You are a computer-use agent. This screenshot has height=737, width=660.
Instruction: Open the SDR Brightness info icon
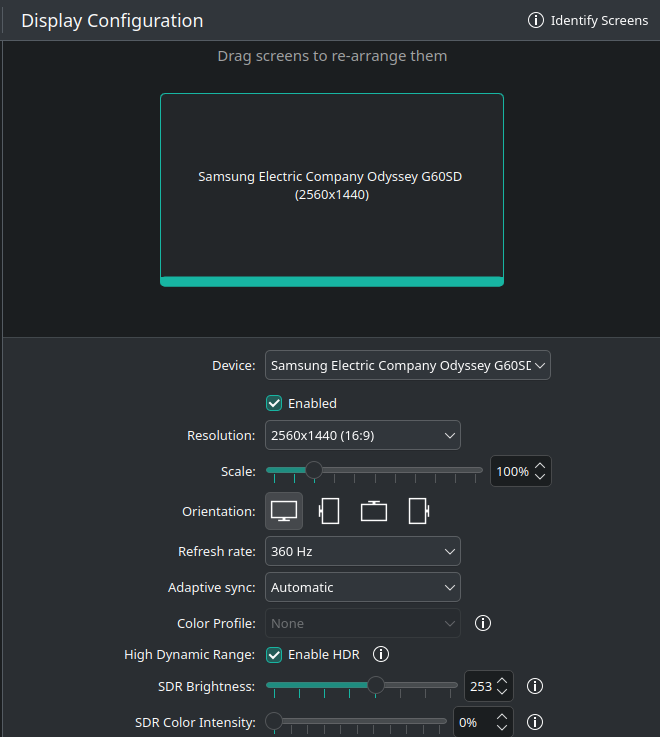535,686
